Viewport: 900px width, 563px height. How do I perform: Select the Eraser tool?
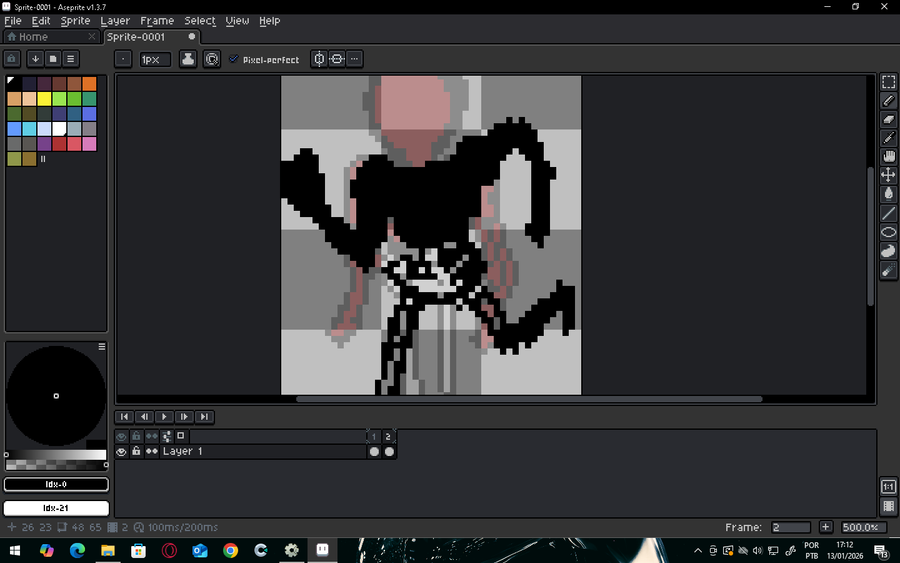[x=888, y=119]
